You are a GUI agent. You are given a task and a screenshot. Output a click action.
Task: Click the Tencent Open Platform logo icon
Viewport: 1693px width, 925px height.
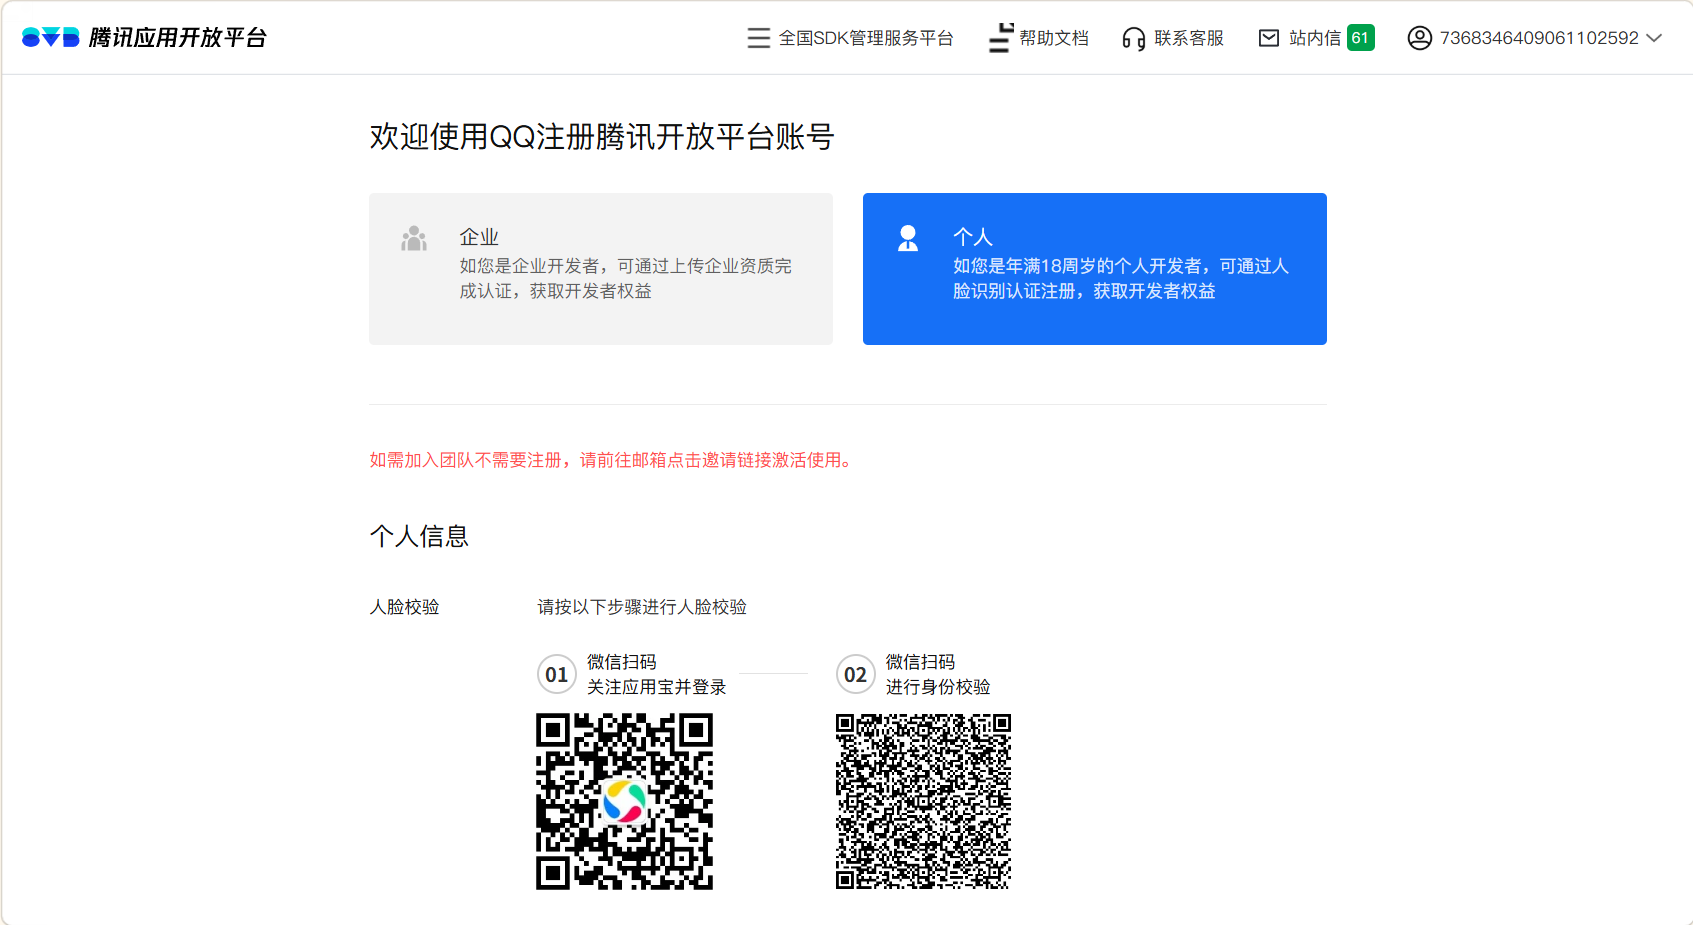pyautogui.click(x=50, y=38)
